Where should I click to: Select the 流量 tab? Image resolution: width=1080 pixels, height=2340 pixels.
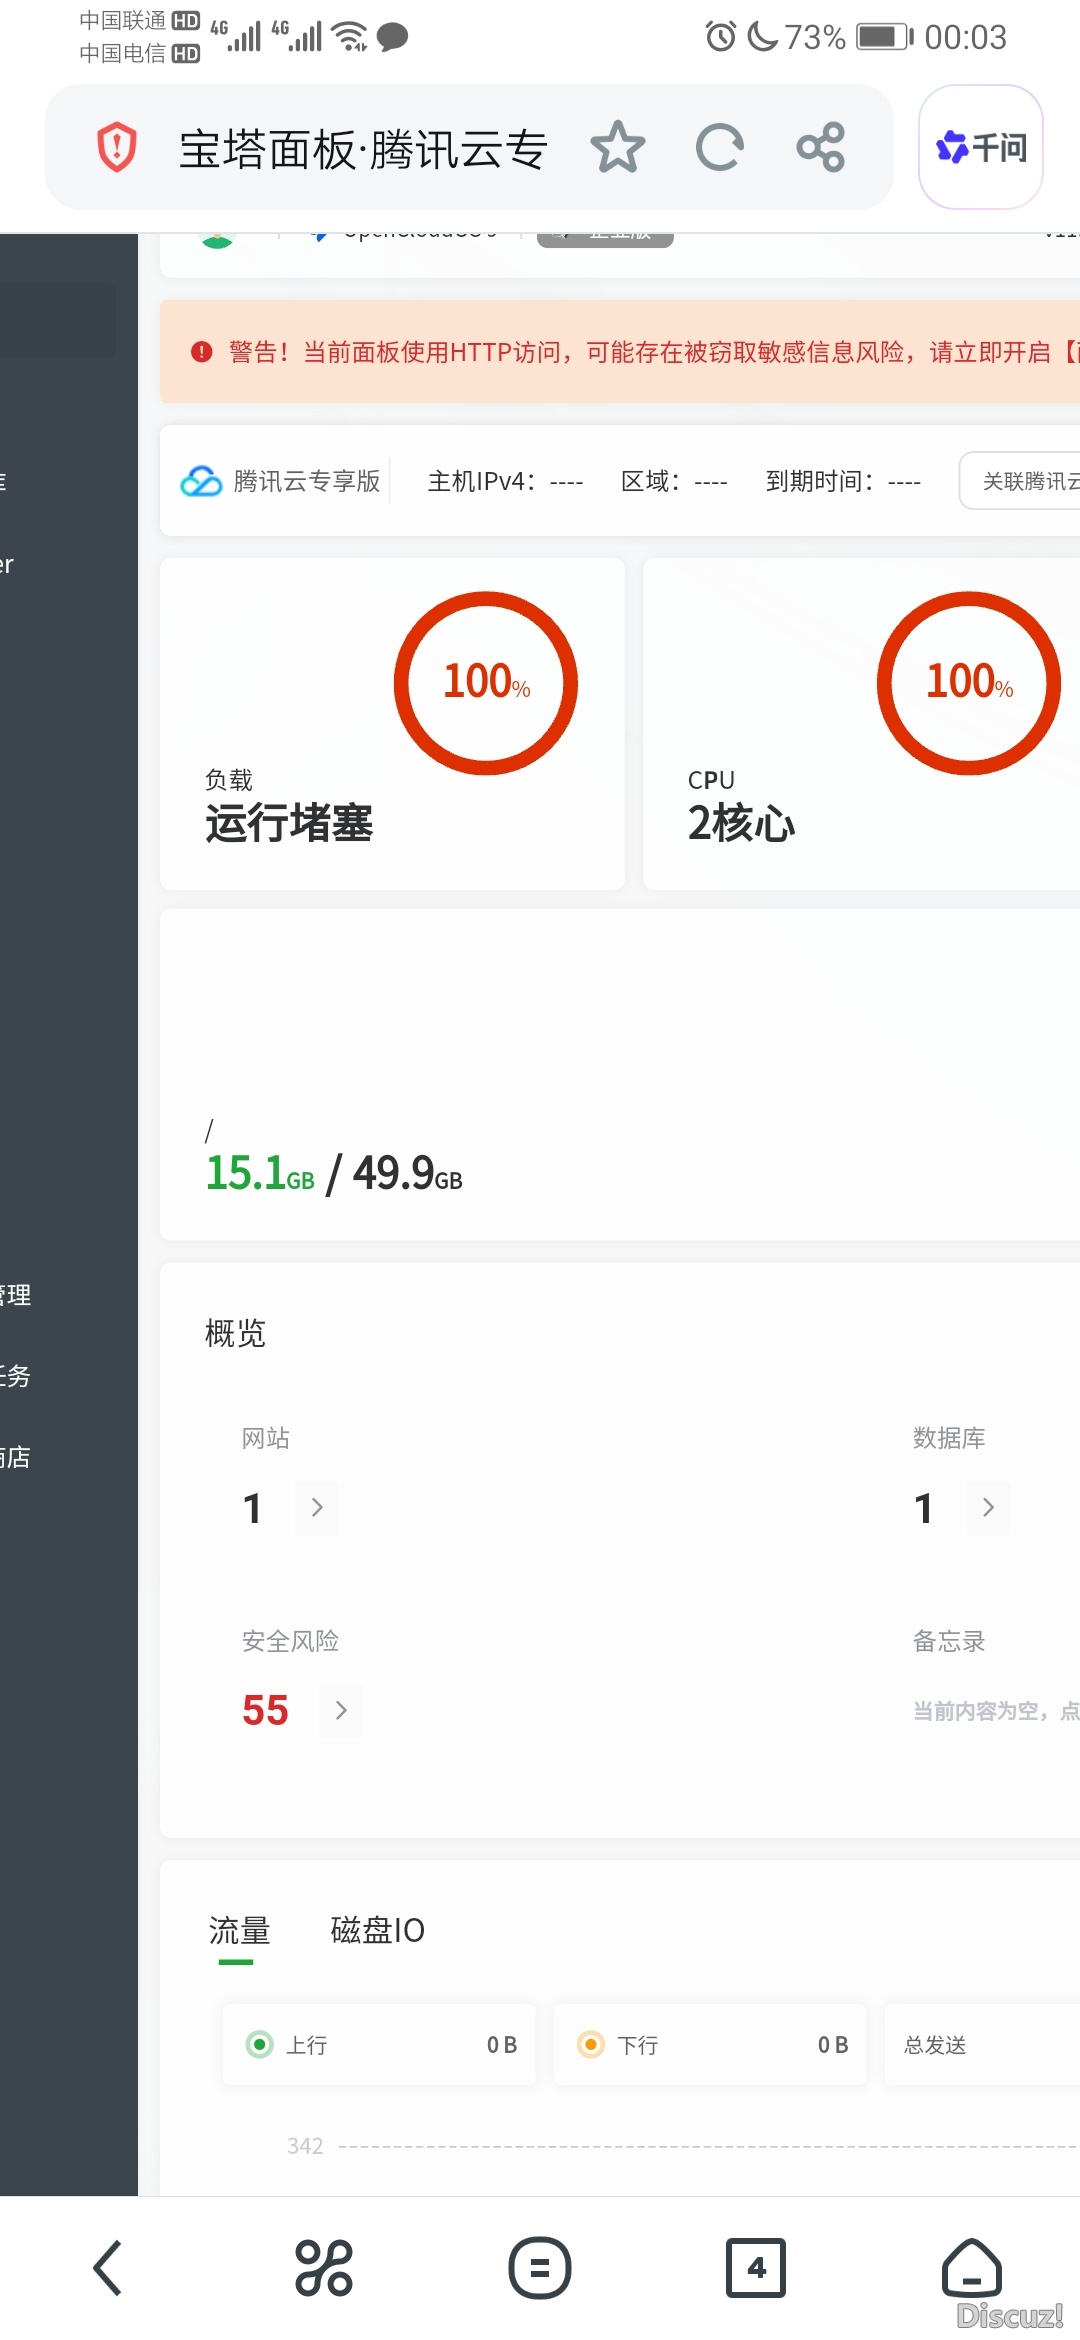tap(239, 1930)
